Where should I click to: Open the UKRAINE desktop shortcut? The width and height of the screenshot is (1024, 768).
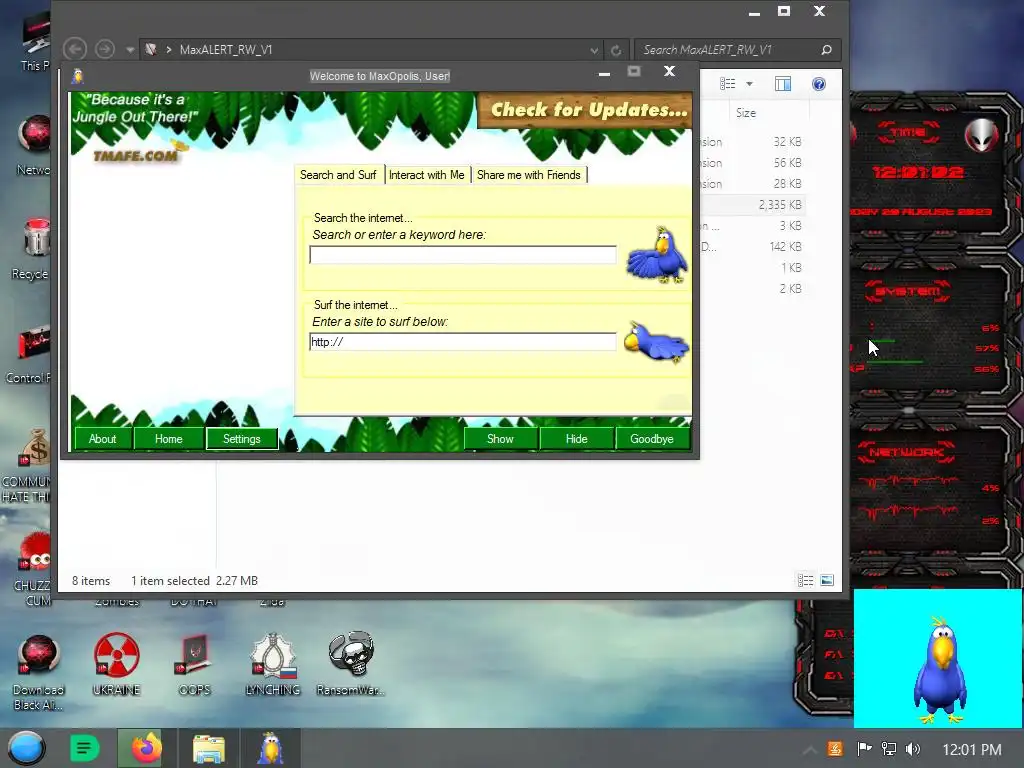tap(116, 664)
